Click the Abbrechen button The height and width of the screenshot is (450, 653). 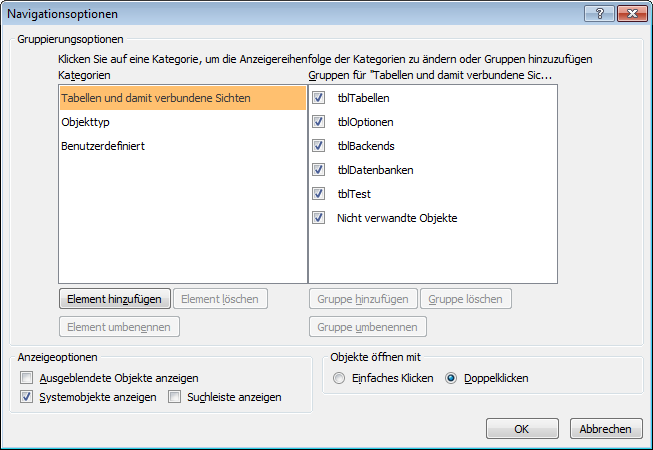tap(605, 428)
